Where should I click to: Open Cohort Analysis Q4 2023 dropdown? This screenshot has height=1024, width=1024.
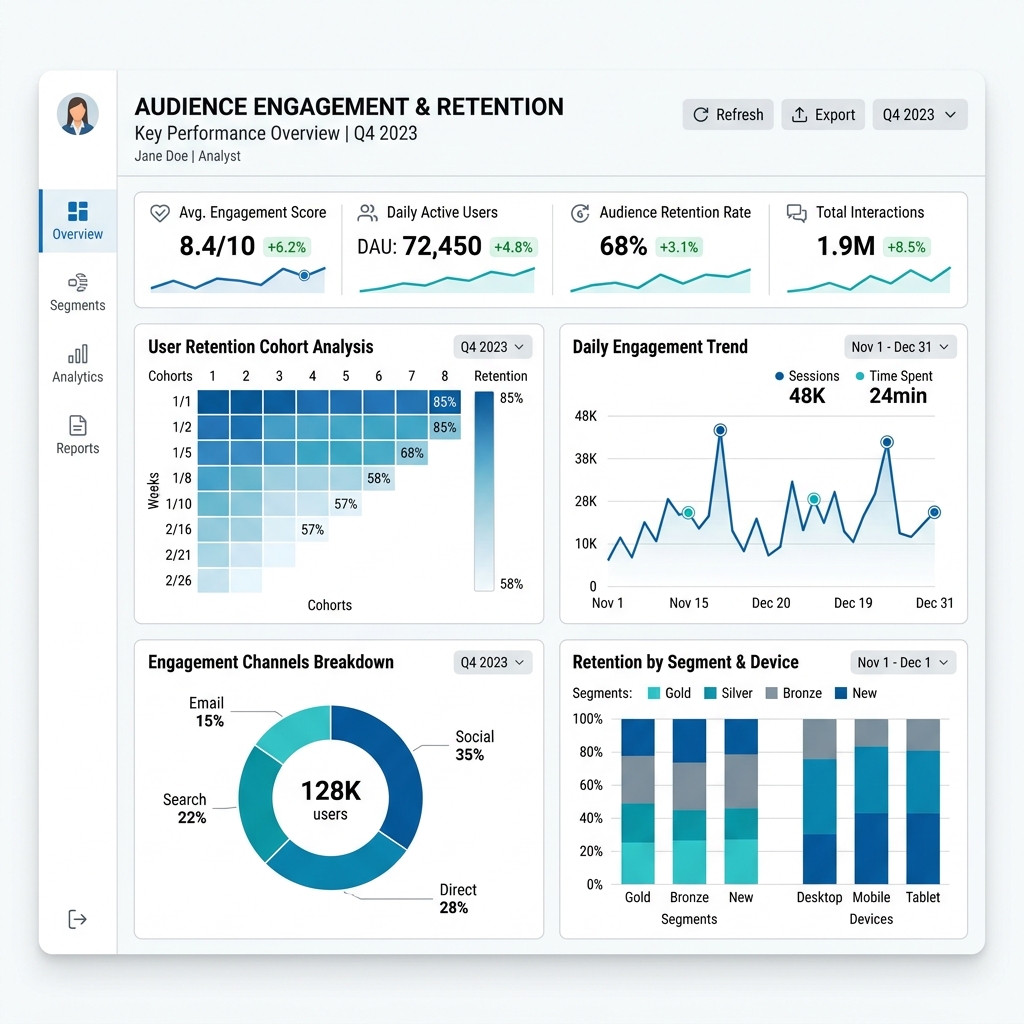492,347
